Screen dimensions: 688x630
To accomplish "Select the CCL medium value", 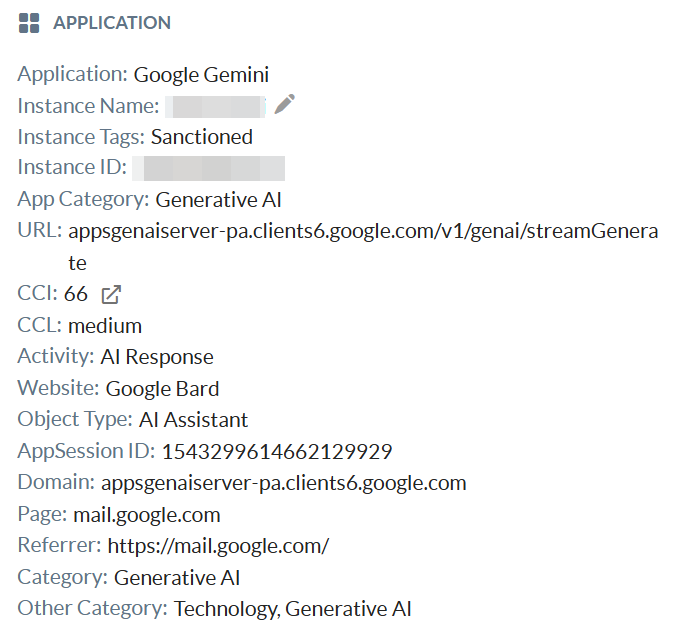I will coord(105,326).
